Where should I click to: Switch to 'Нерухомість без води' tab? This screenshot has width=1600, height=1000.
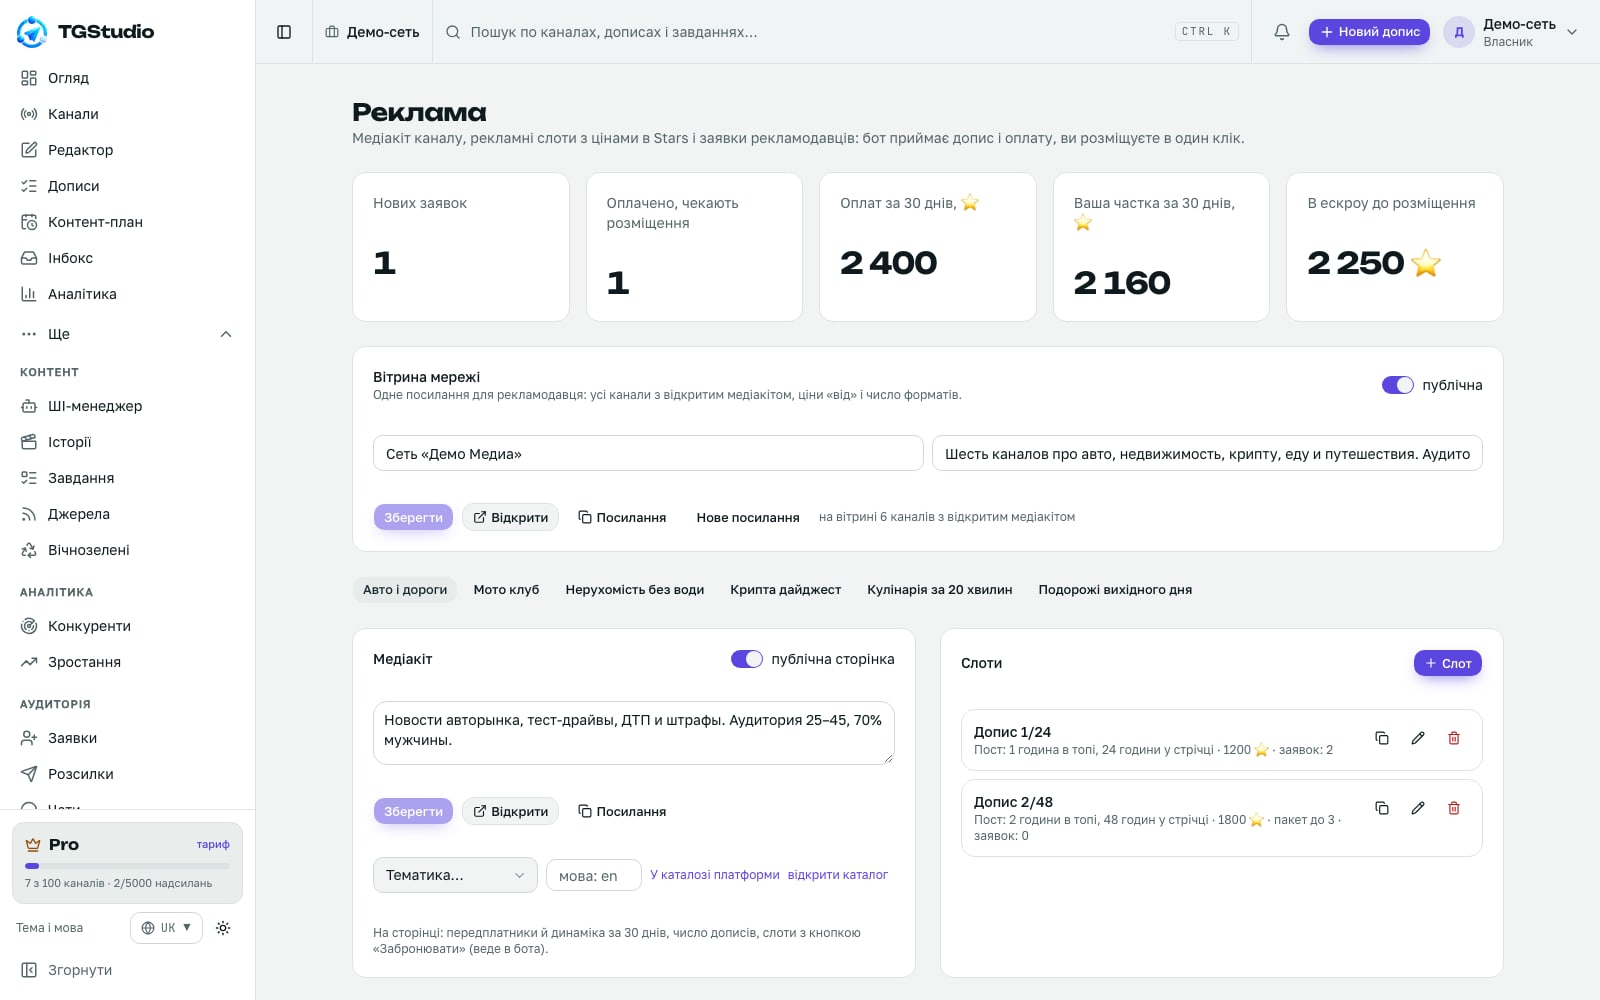635,590
